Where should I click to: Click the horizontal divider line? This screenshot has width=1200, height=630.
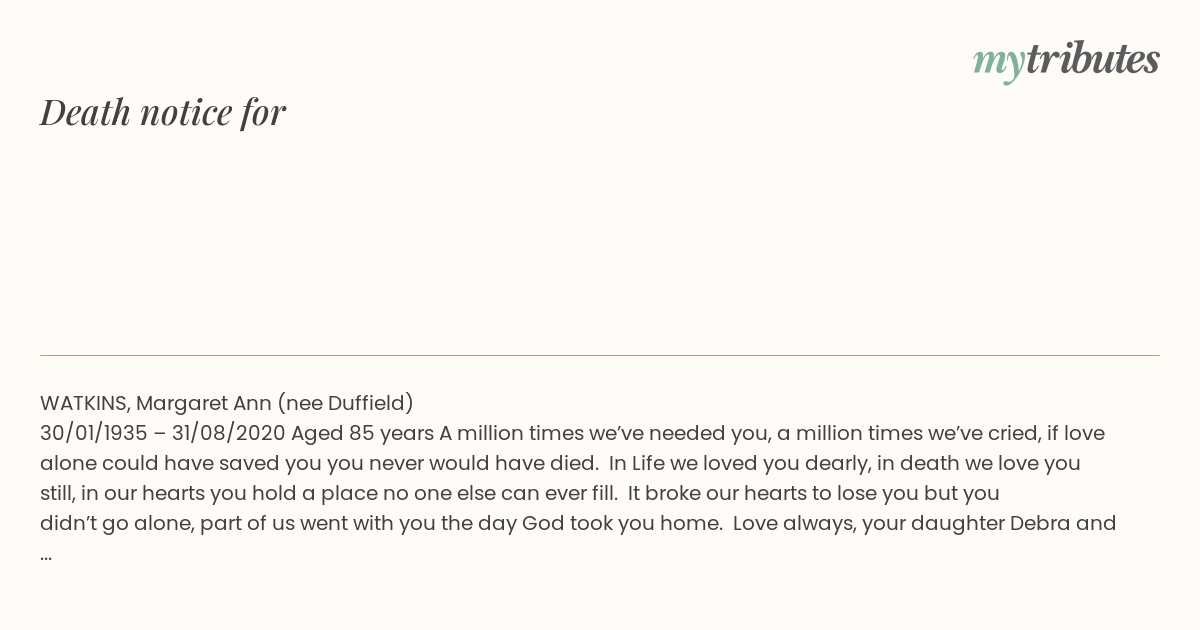[600, 355]
